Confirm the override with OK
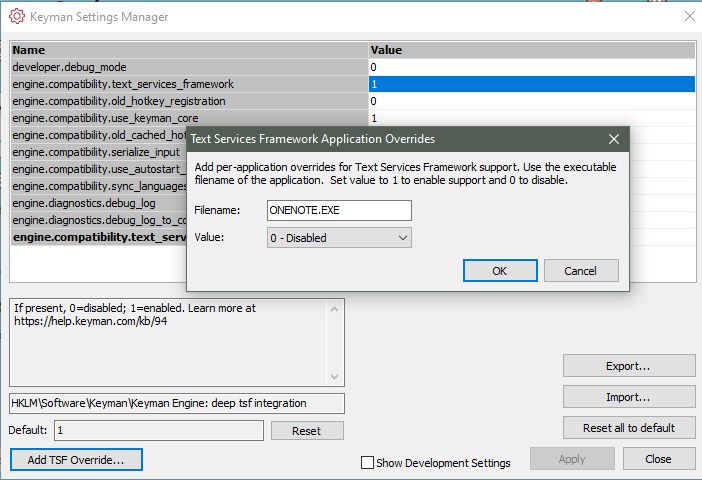The height and width of the screenshot is (480, 702). [500, 271]
